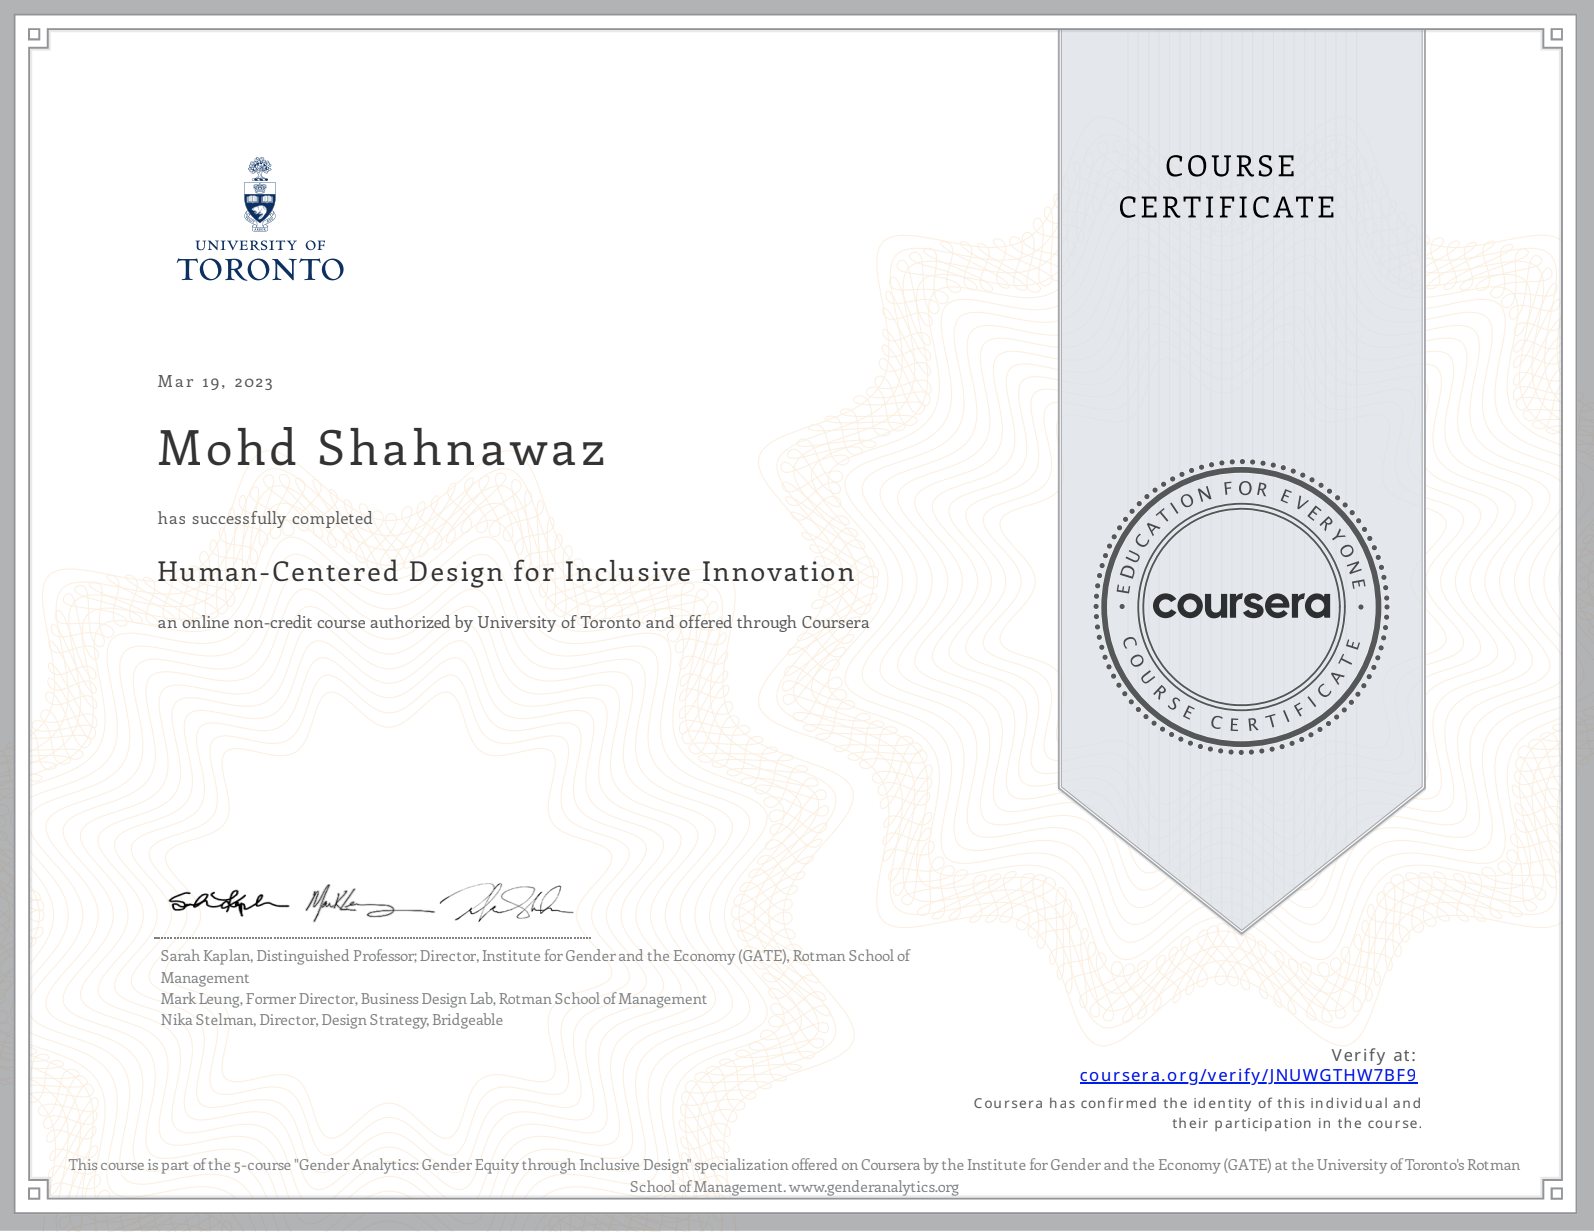
Task: Click the footer text with www.genderanalytics.org
Action: (794, 1176)
